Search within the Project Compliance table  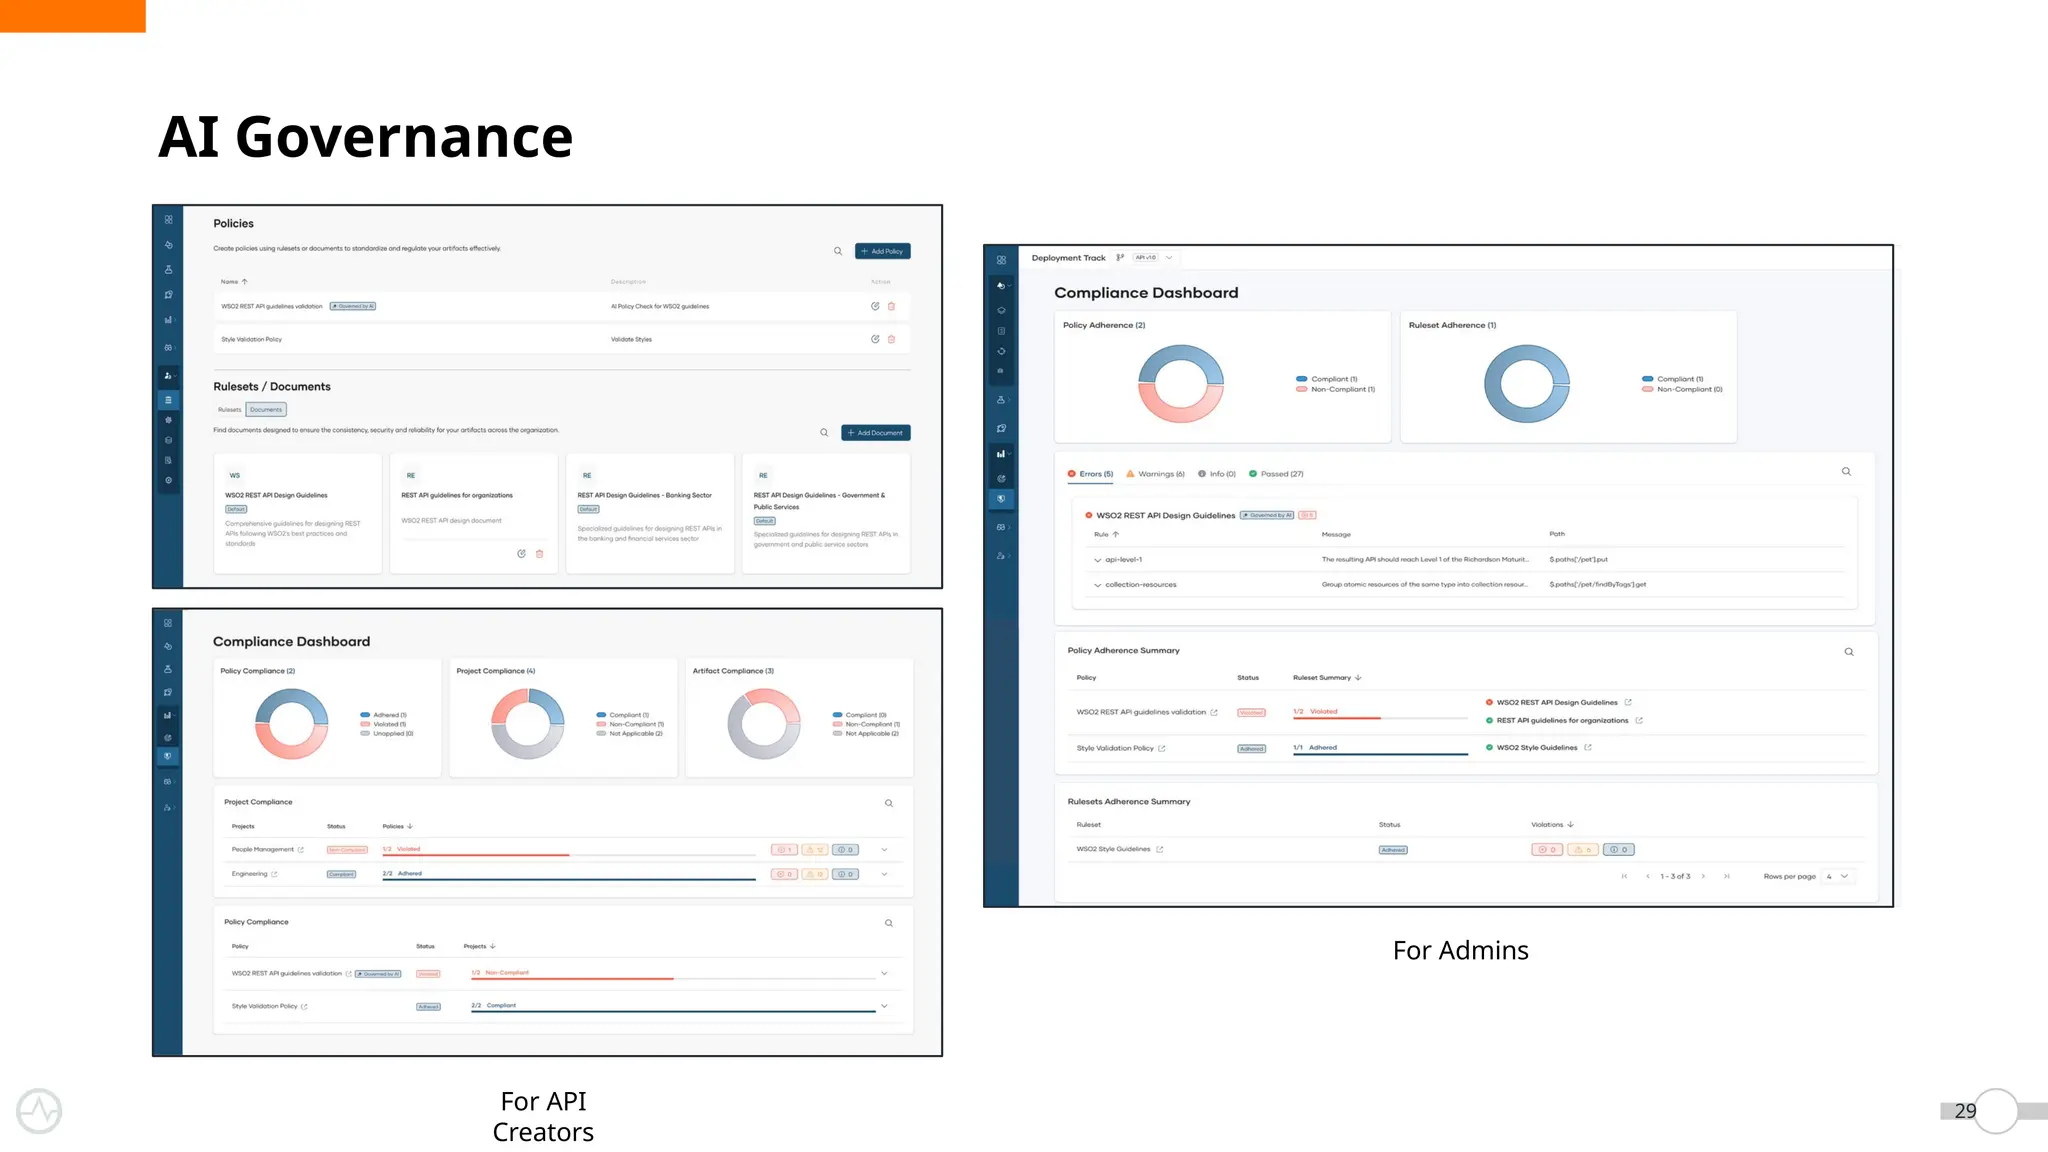889,803
